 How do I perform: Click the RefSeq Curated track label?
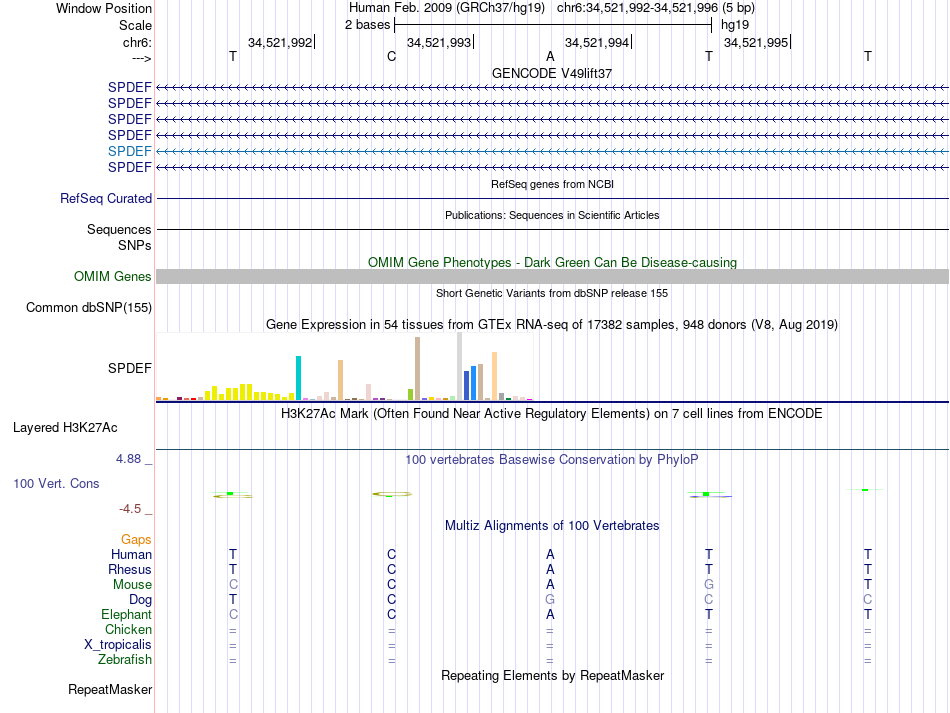click(106, 198)
